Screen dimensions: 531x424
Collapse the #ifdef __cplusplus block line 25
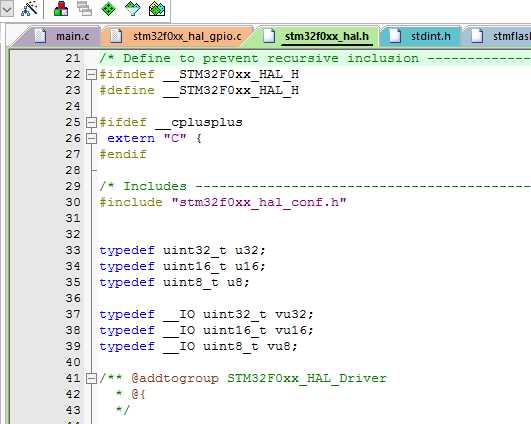(91, 123)
